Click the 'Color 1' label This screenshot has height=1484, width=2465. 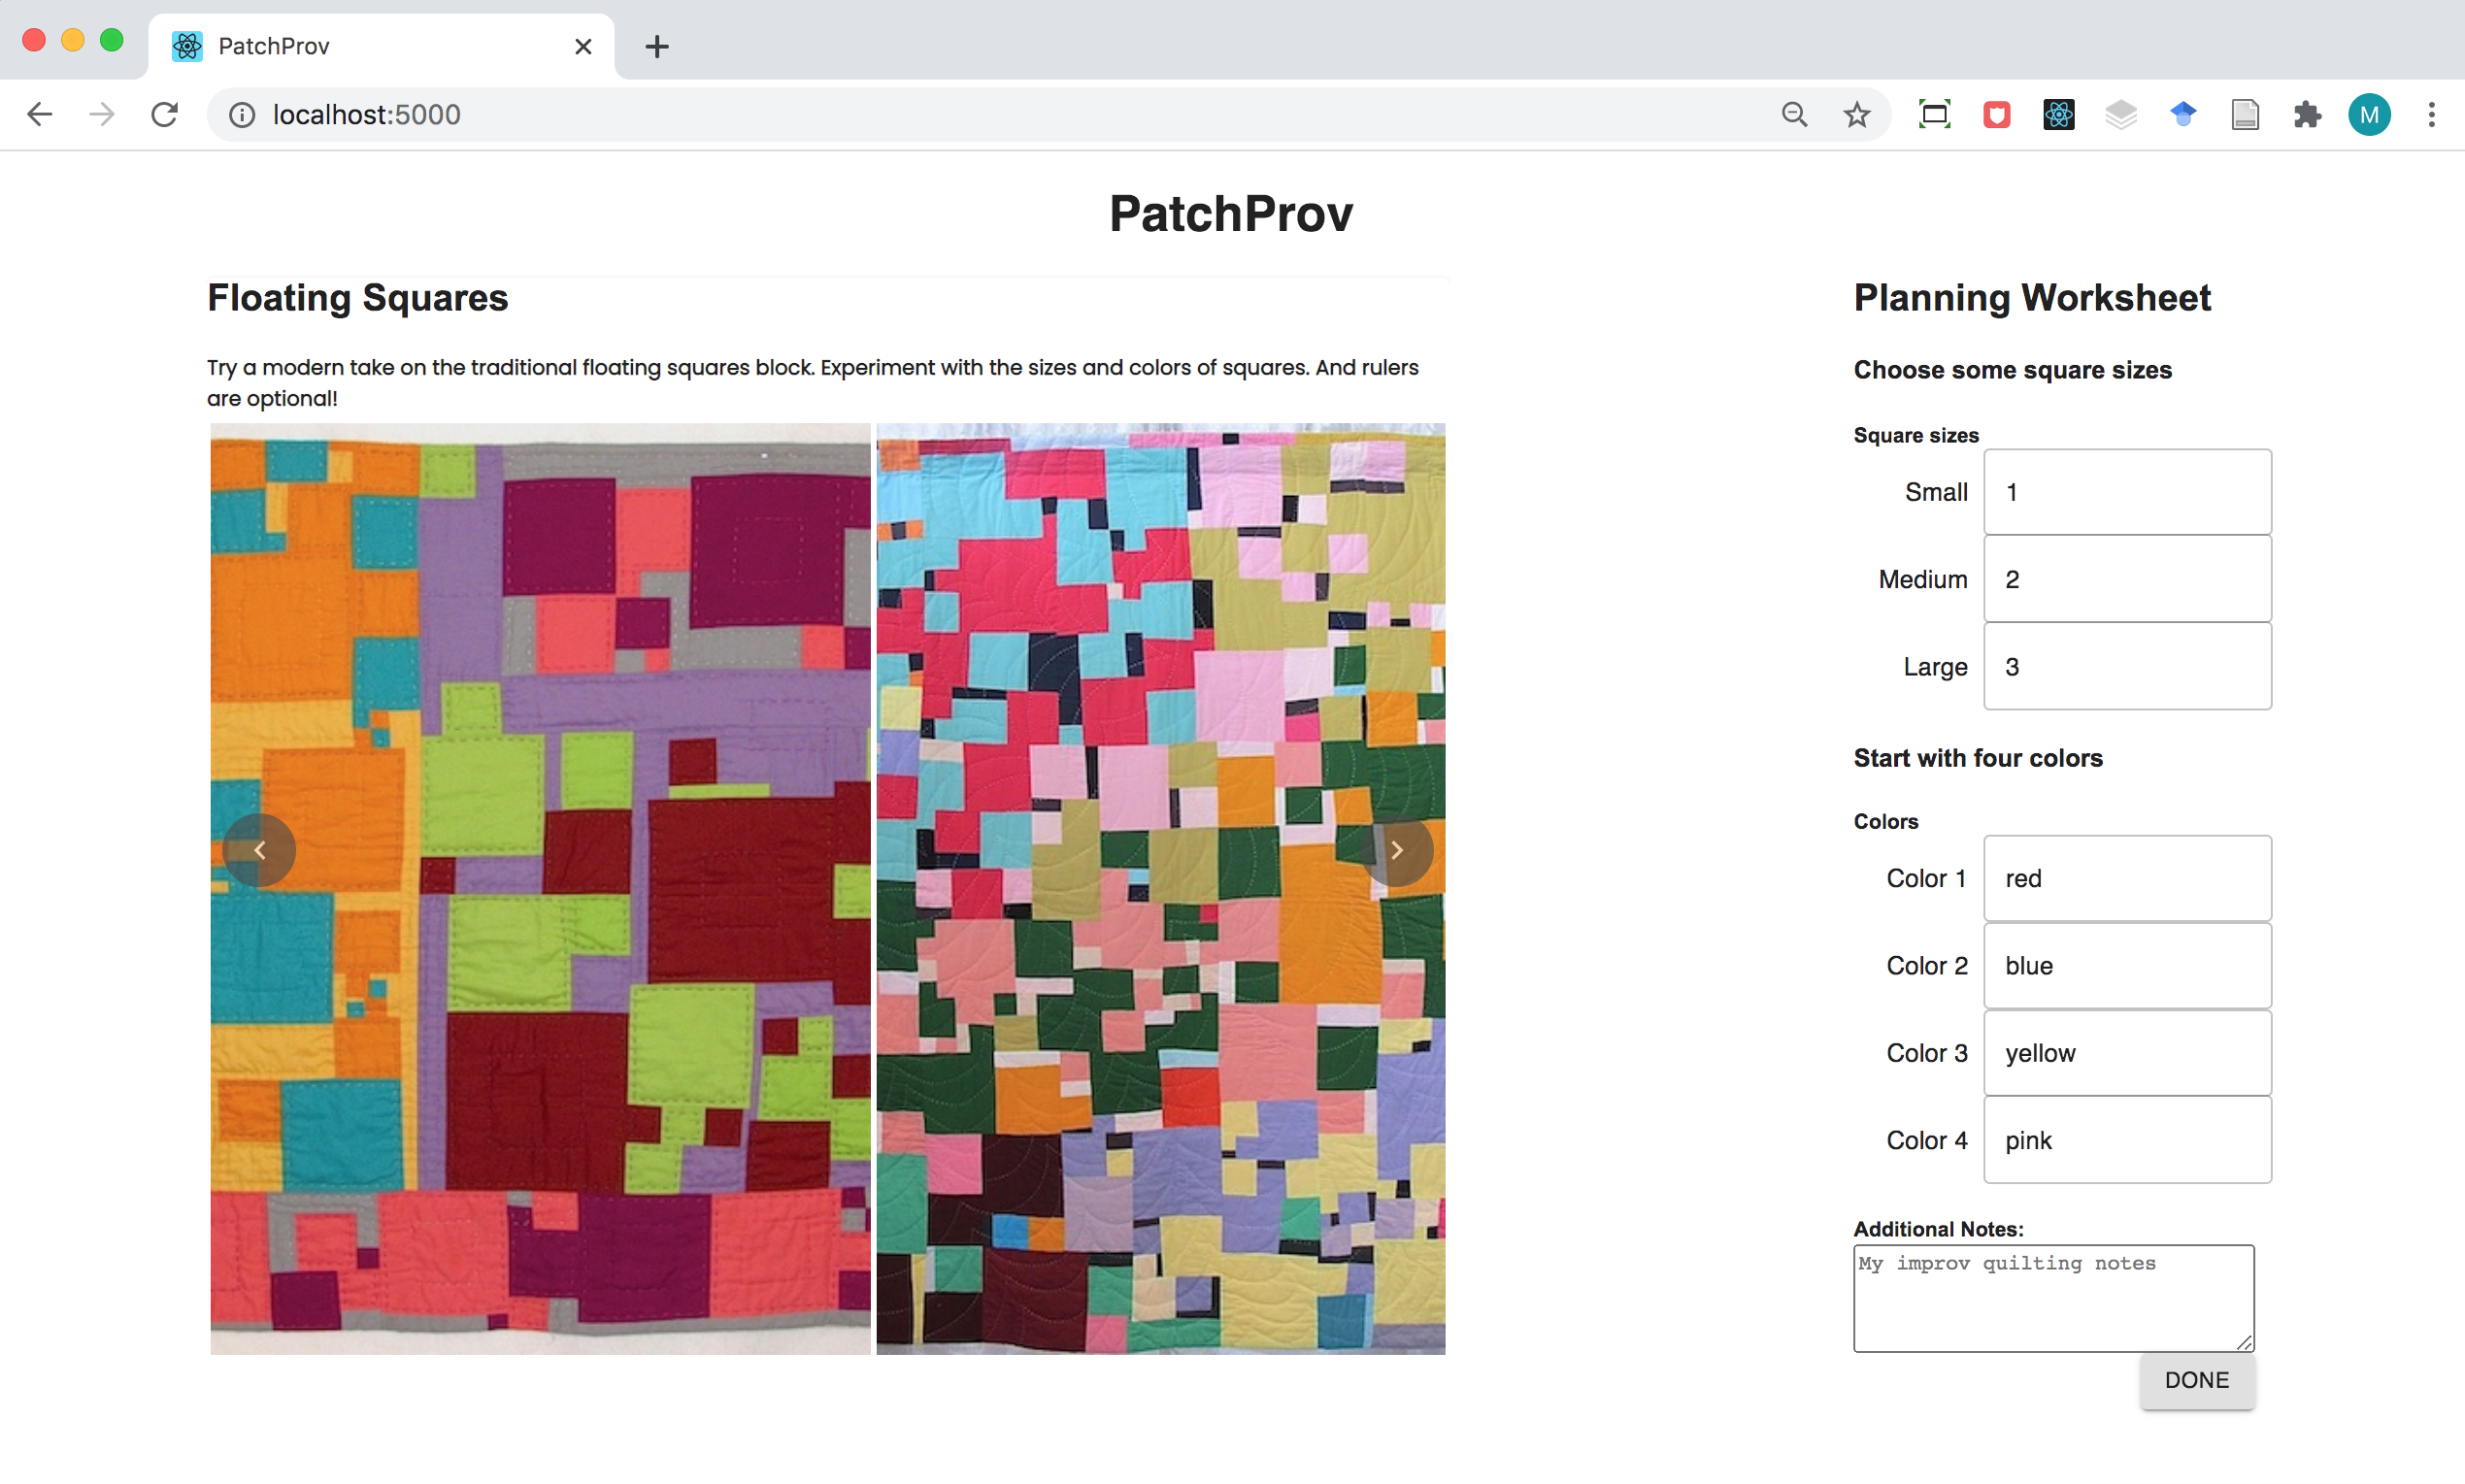click(x=1926, y=878)
